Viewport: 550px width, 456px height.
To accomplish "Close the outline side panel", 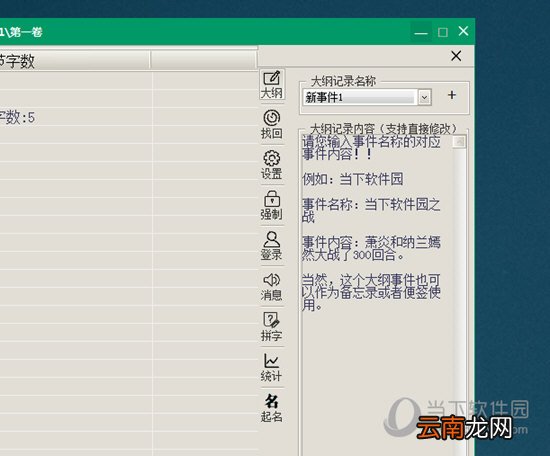I will (456, 56).
